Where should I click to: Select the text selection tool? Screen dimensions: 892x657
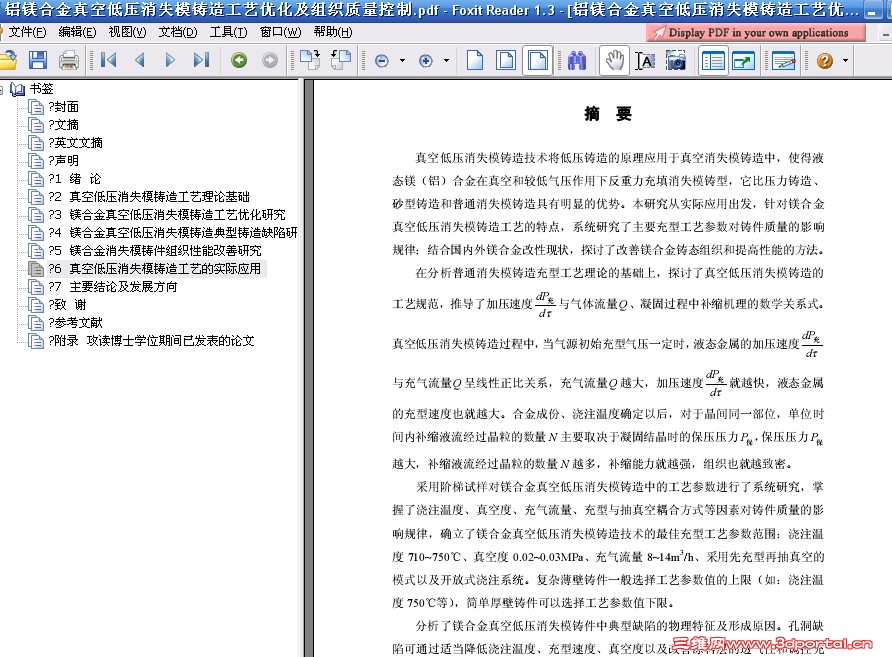(x=645, y=60)
